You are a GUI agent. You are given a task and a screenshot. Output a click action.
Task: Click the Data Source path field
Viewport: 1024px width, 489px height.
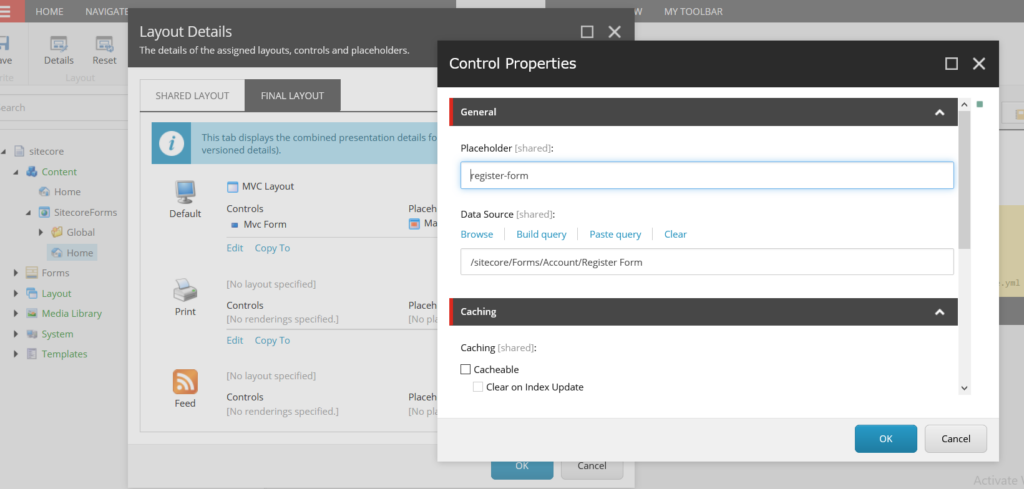point(707,262)
